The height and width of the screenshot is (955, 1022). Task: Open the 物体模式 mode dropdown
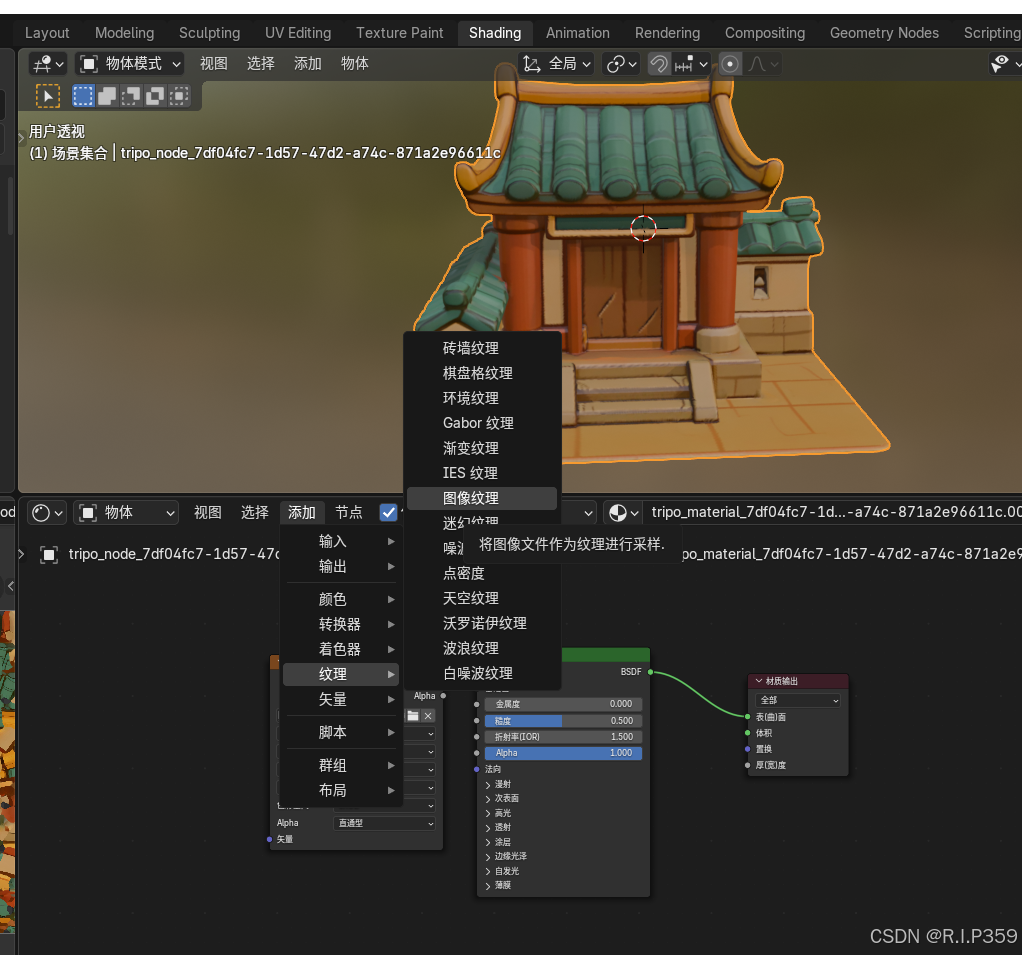(130, 64)
